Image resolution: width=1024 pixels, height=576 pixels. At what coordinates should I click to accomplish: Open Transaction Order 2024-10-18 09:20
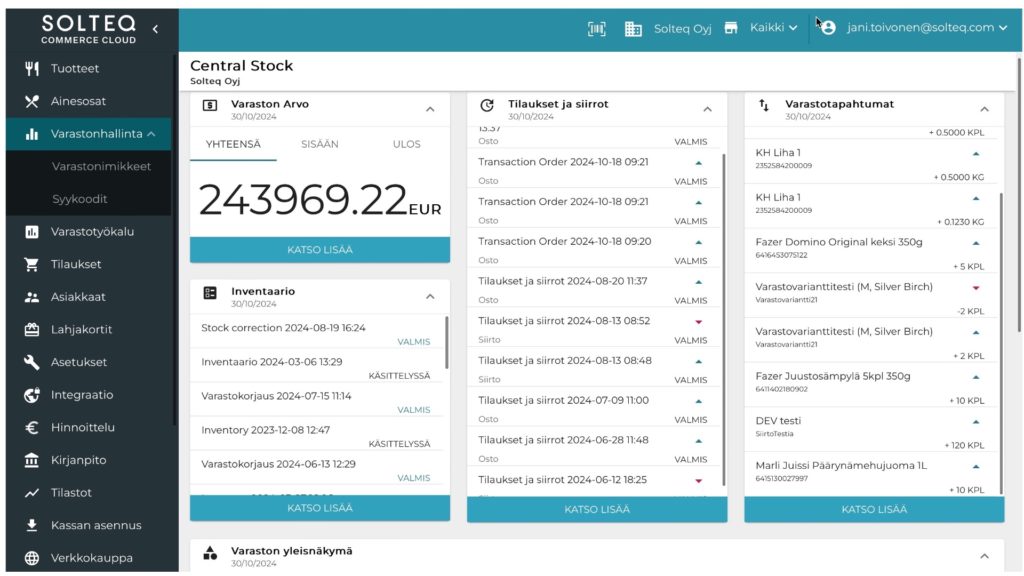[x=593, y=249]
